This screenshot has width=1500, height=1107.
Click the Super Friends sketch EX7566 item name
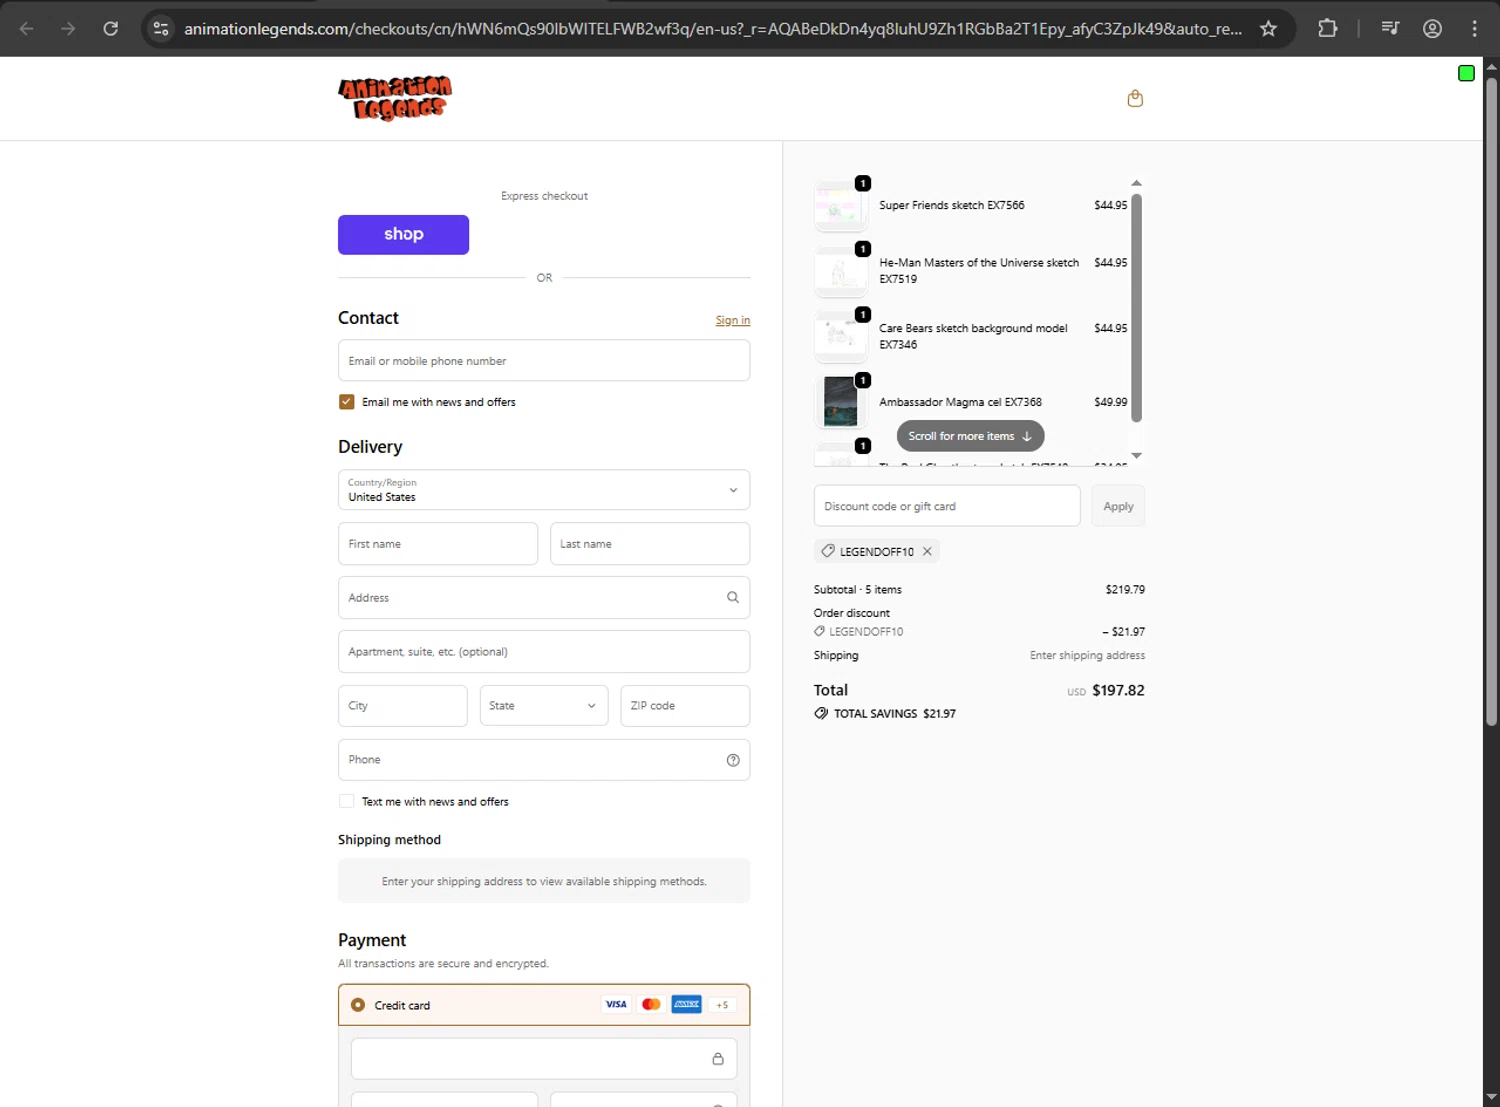[952, 205]
